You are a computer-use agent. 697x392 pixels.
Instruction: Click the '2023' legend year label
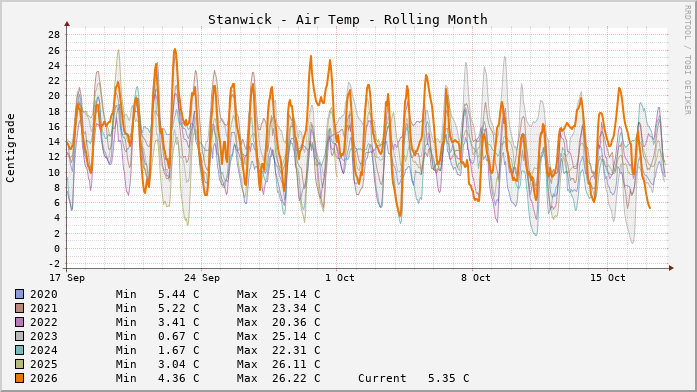[44, 336]
